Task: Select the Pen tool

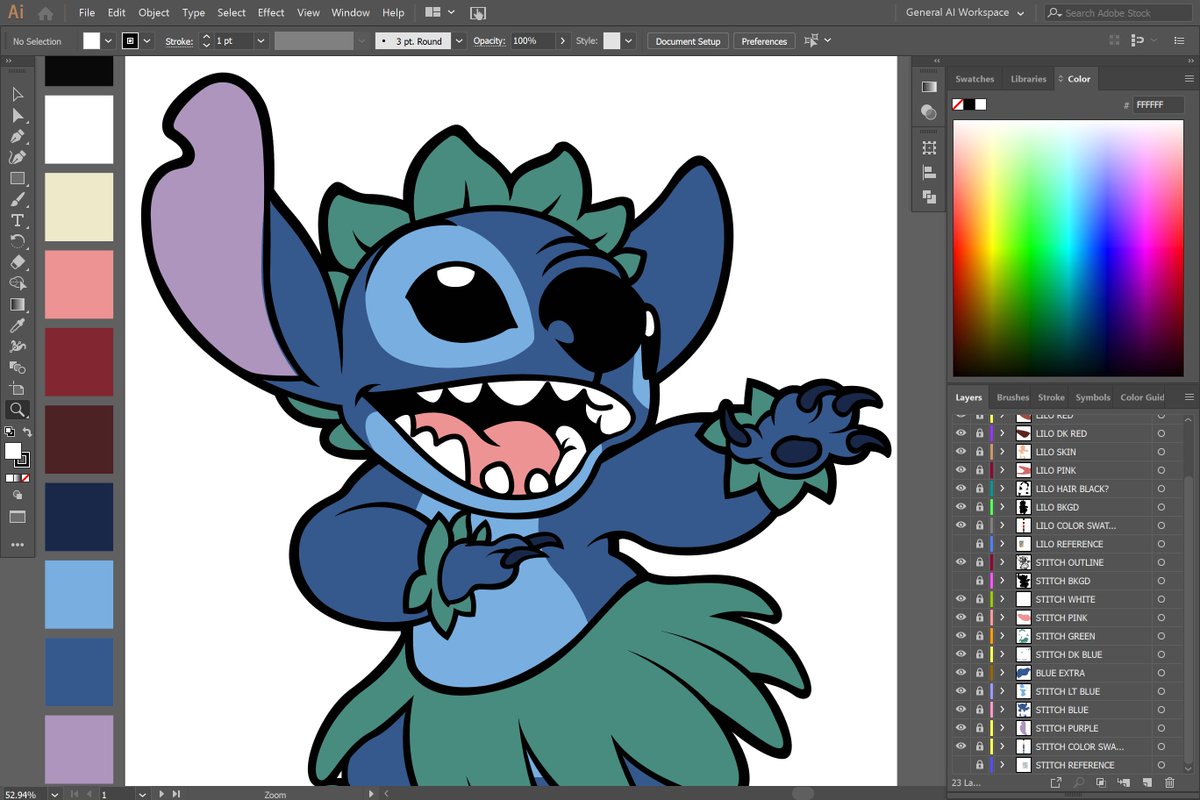Action: pos(17,136)
